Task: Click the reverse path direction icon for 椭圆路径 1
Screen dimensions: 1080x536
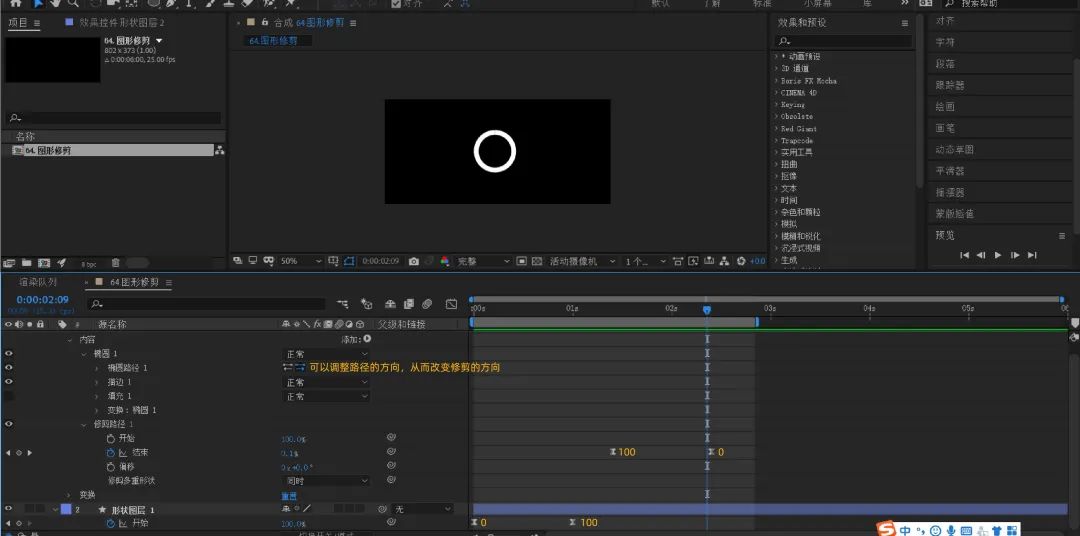Action: point(300,367)
